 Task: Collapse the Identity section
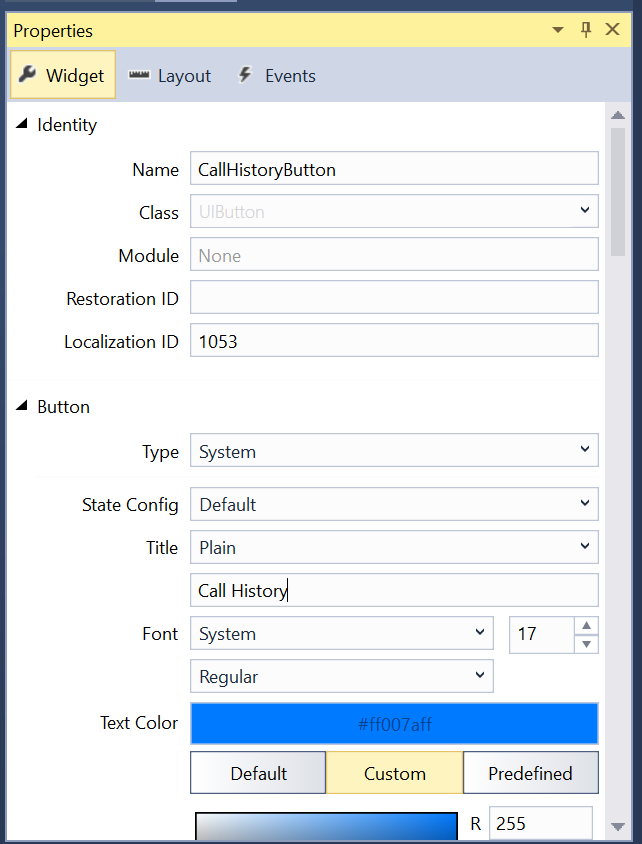coord(21,125)
